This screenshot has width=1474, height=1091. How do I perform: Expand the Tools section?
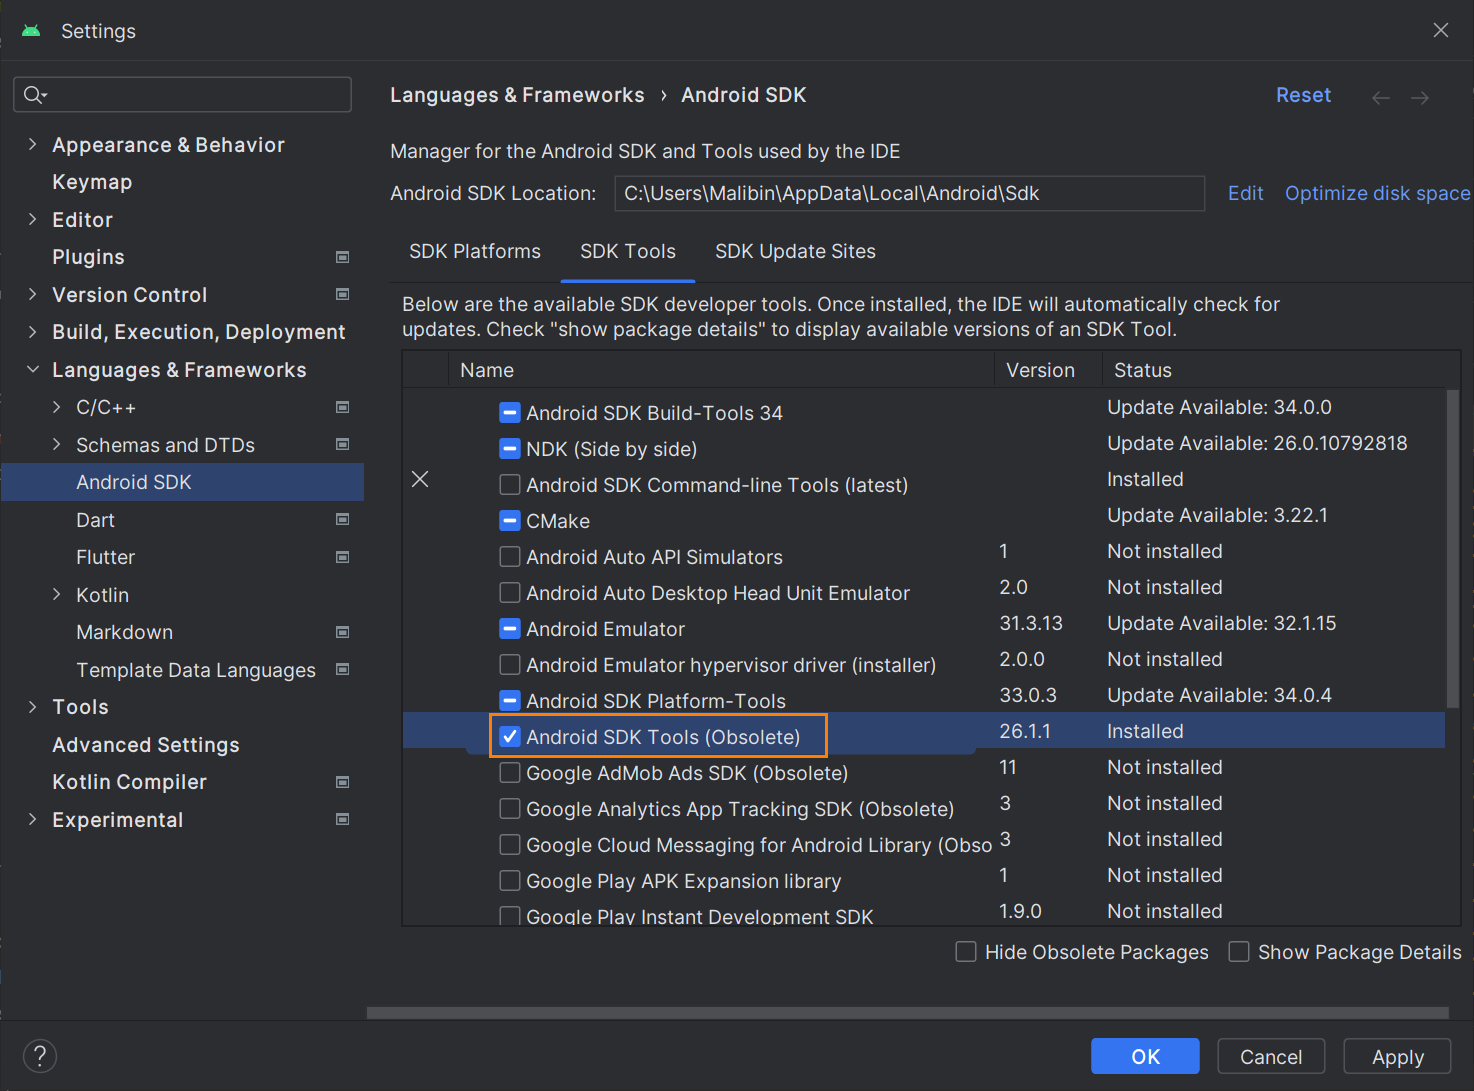tap(32, 707)
